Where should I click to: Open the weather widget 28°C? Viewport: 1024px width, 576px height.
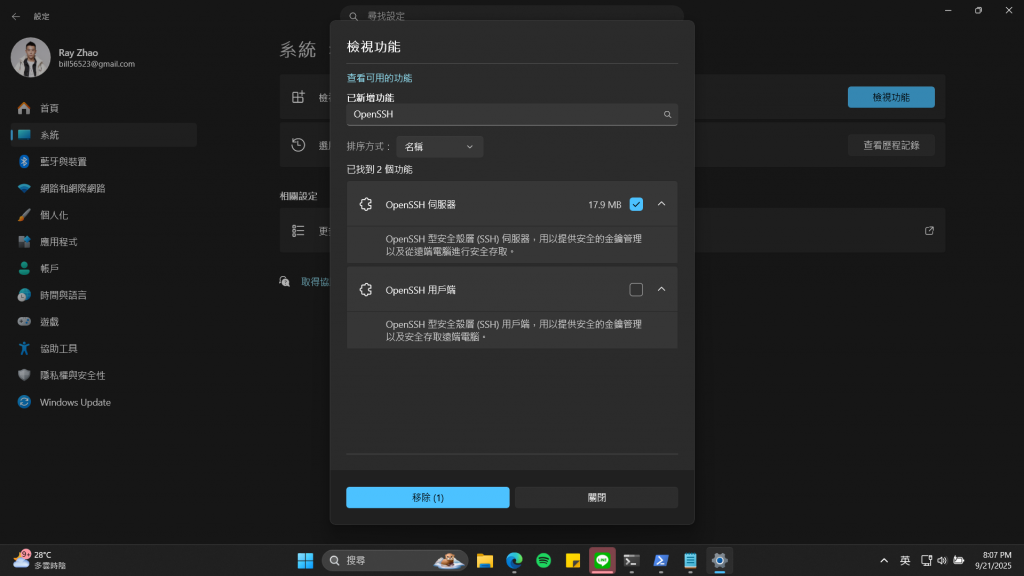tap(39, 560)
